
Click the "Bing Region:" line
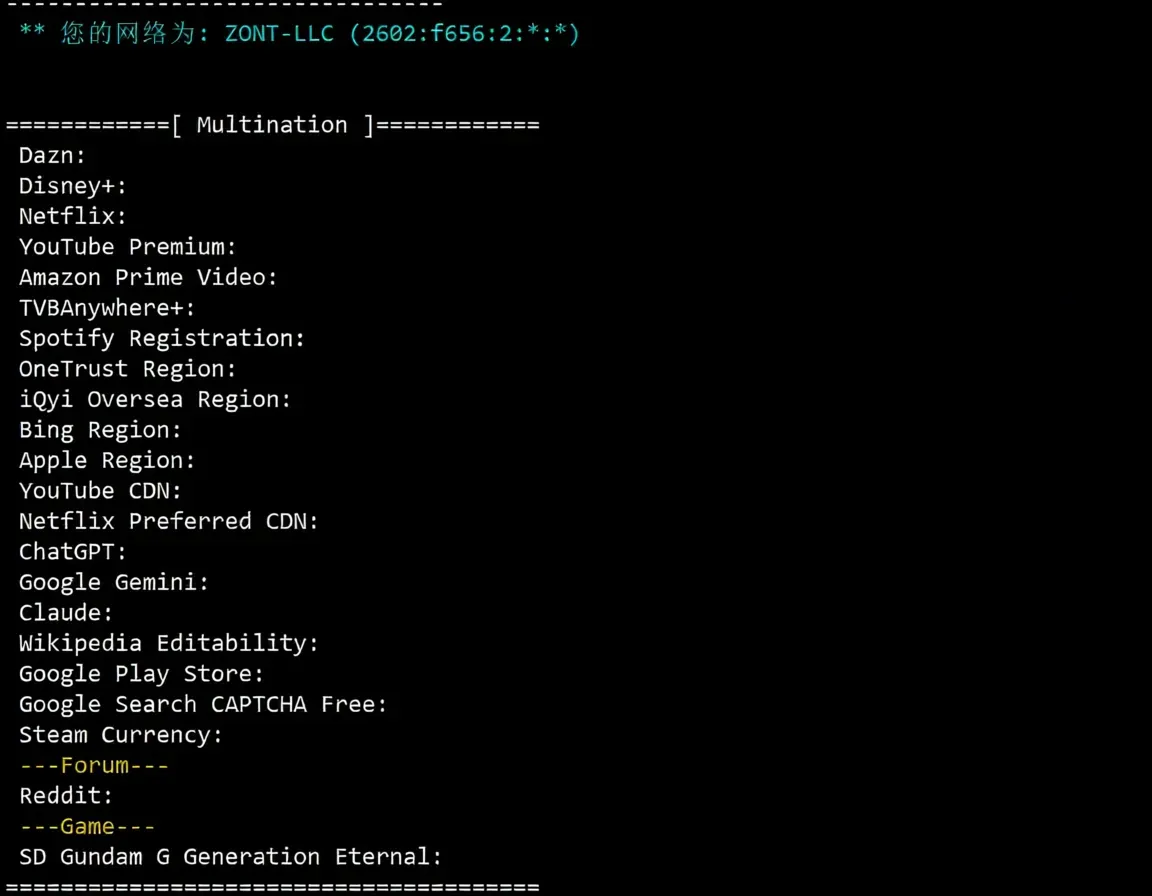click(100, 430)
